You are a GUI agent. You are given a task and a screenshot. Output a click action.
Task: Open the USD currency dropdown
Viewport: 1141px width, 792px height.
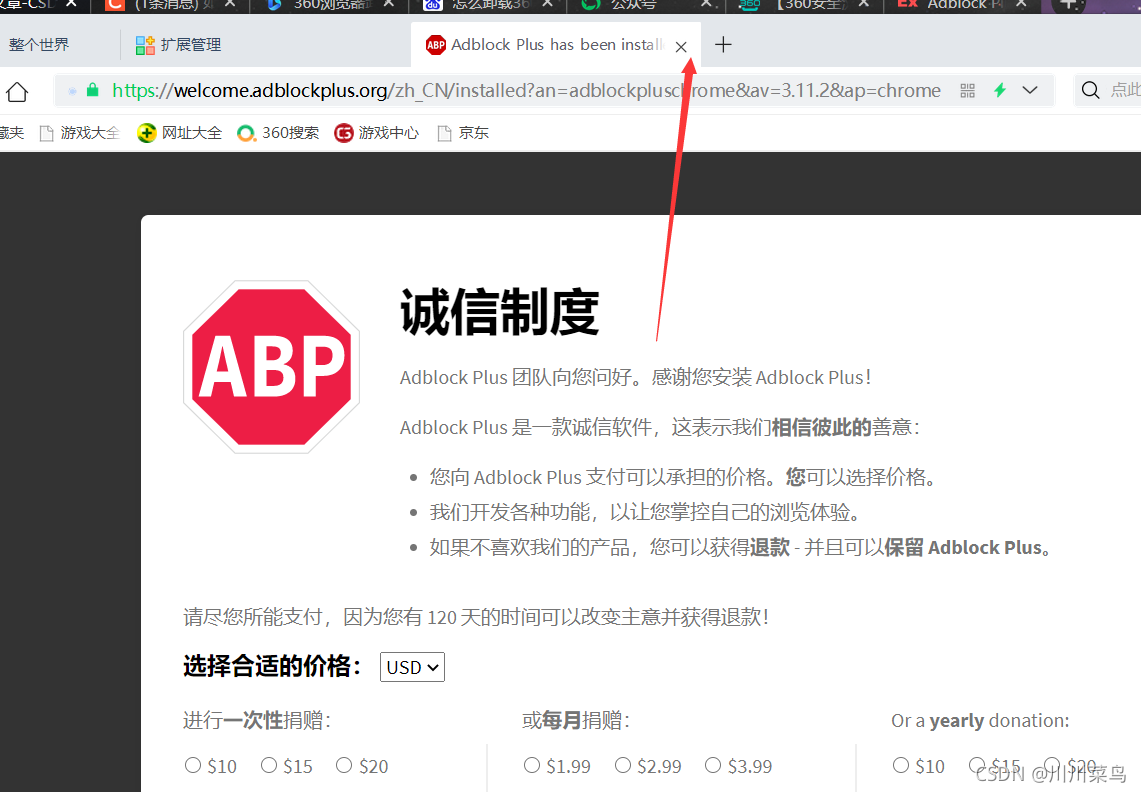click(412, 668)
